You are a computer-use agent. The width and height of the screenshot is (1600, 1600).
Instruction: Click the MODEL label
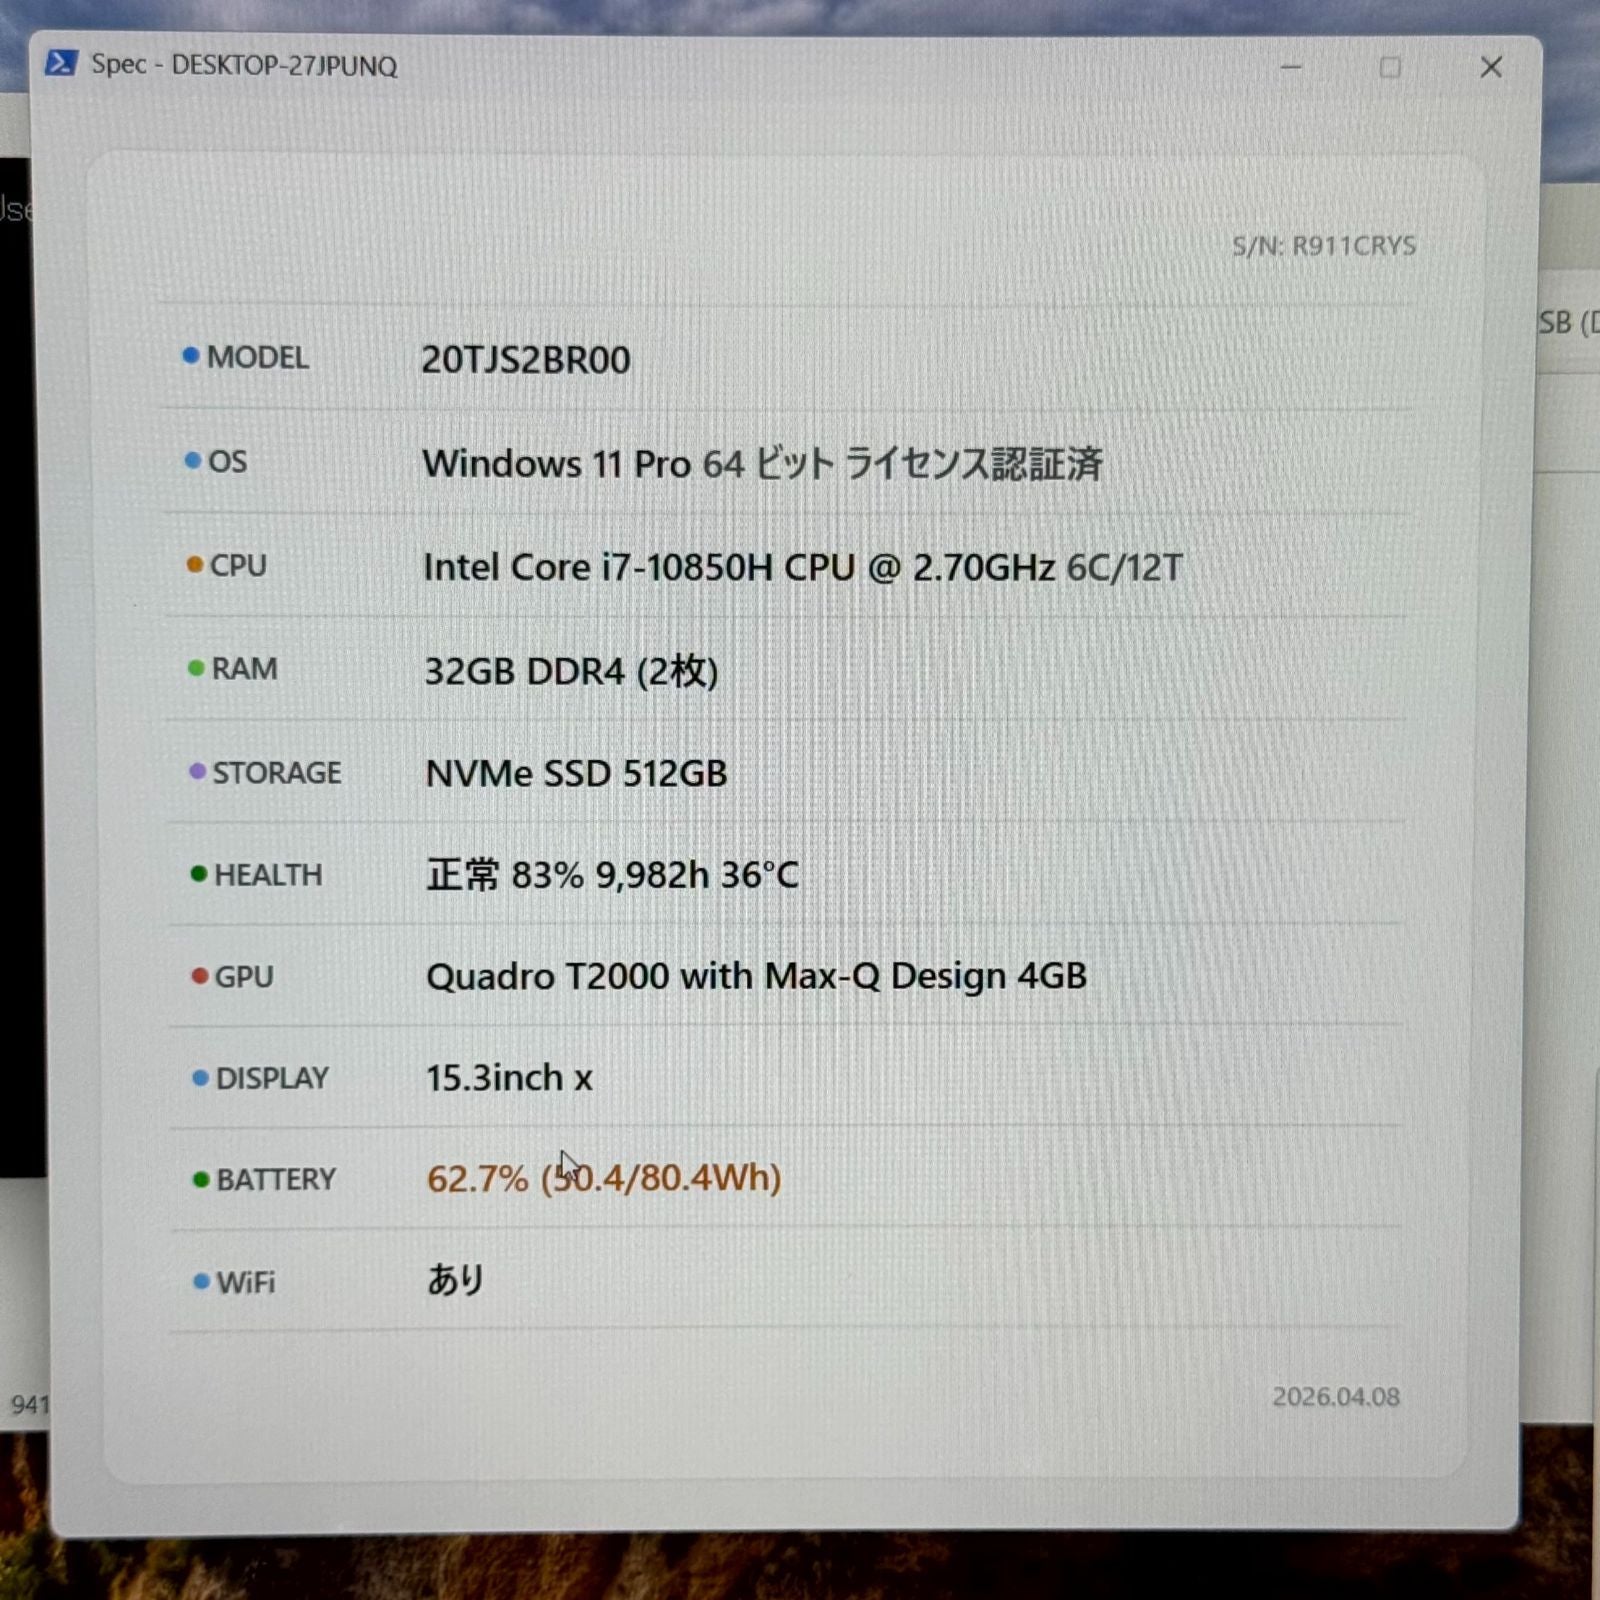[257, 357]
